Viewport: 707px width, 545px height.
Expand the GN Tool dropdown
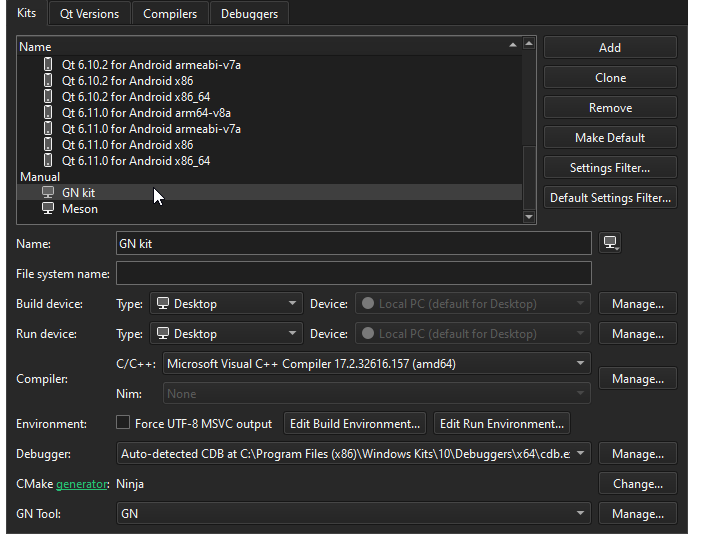(354, 513)
